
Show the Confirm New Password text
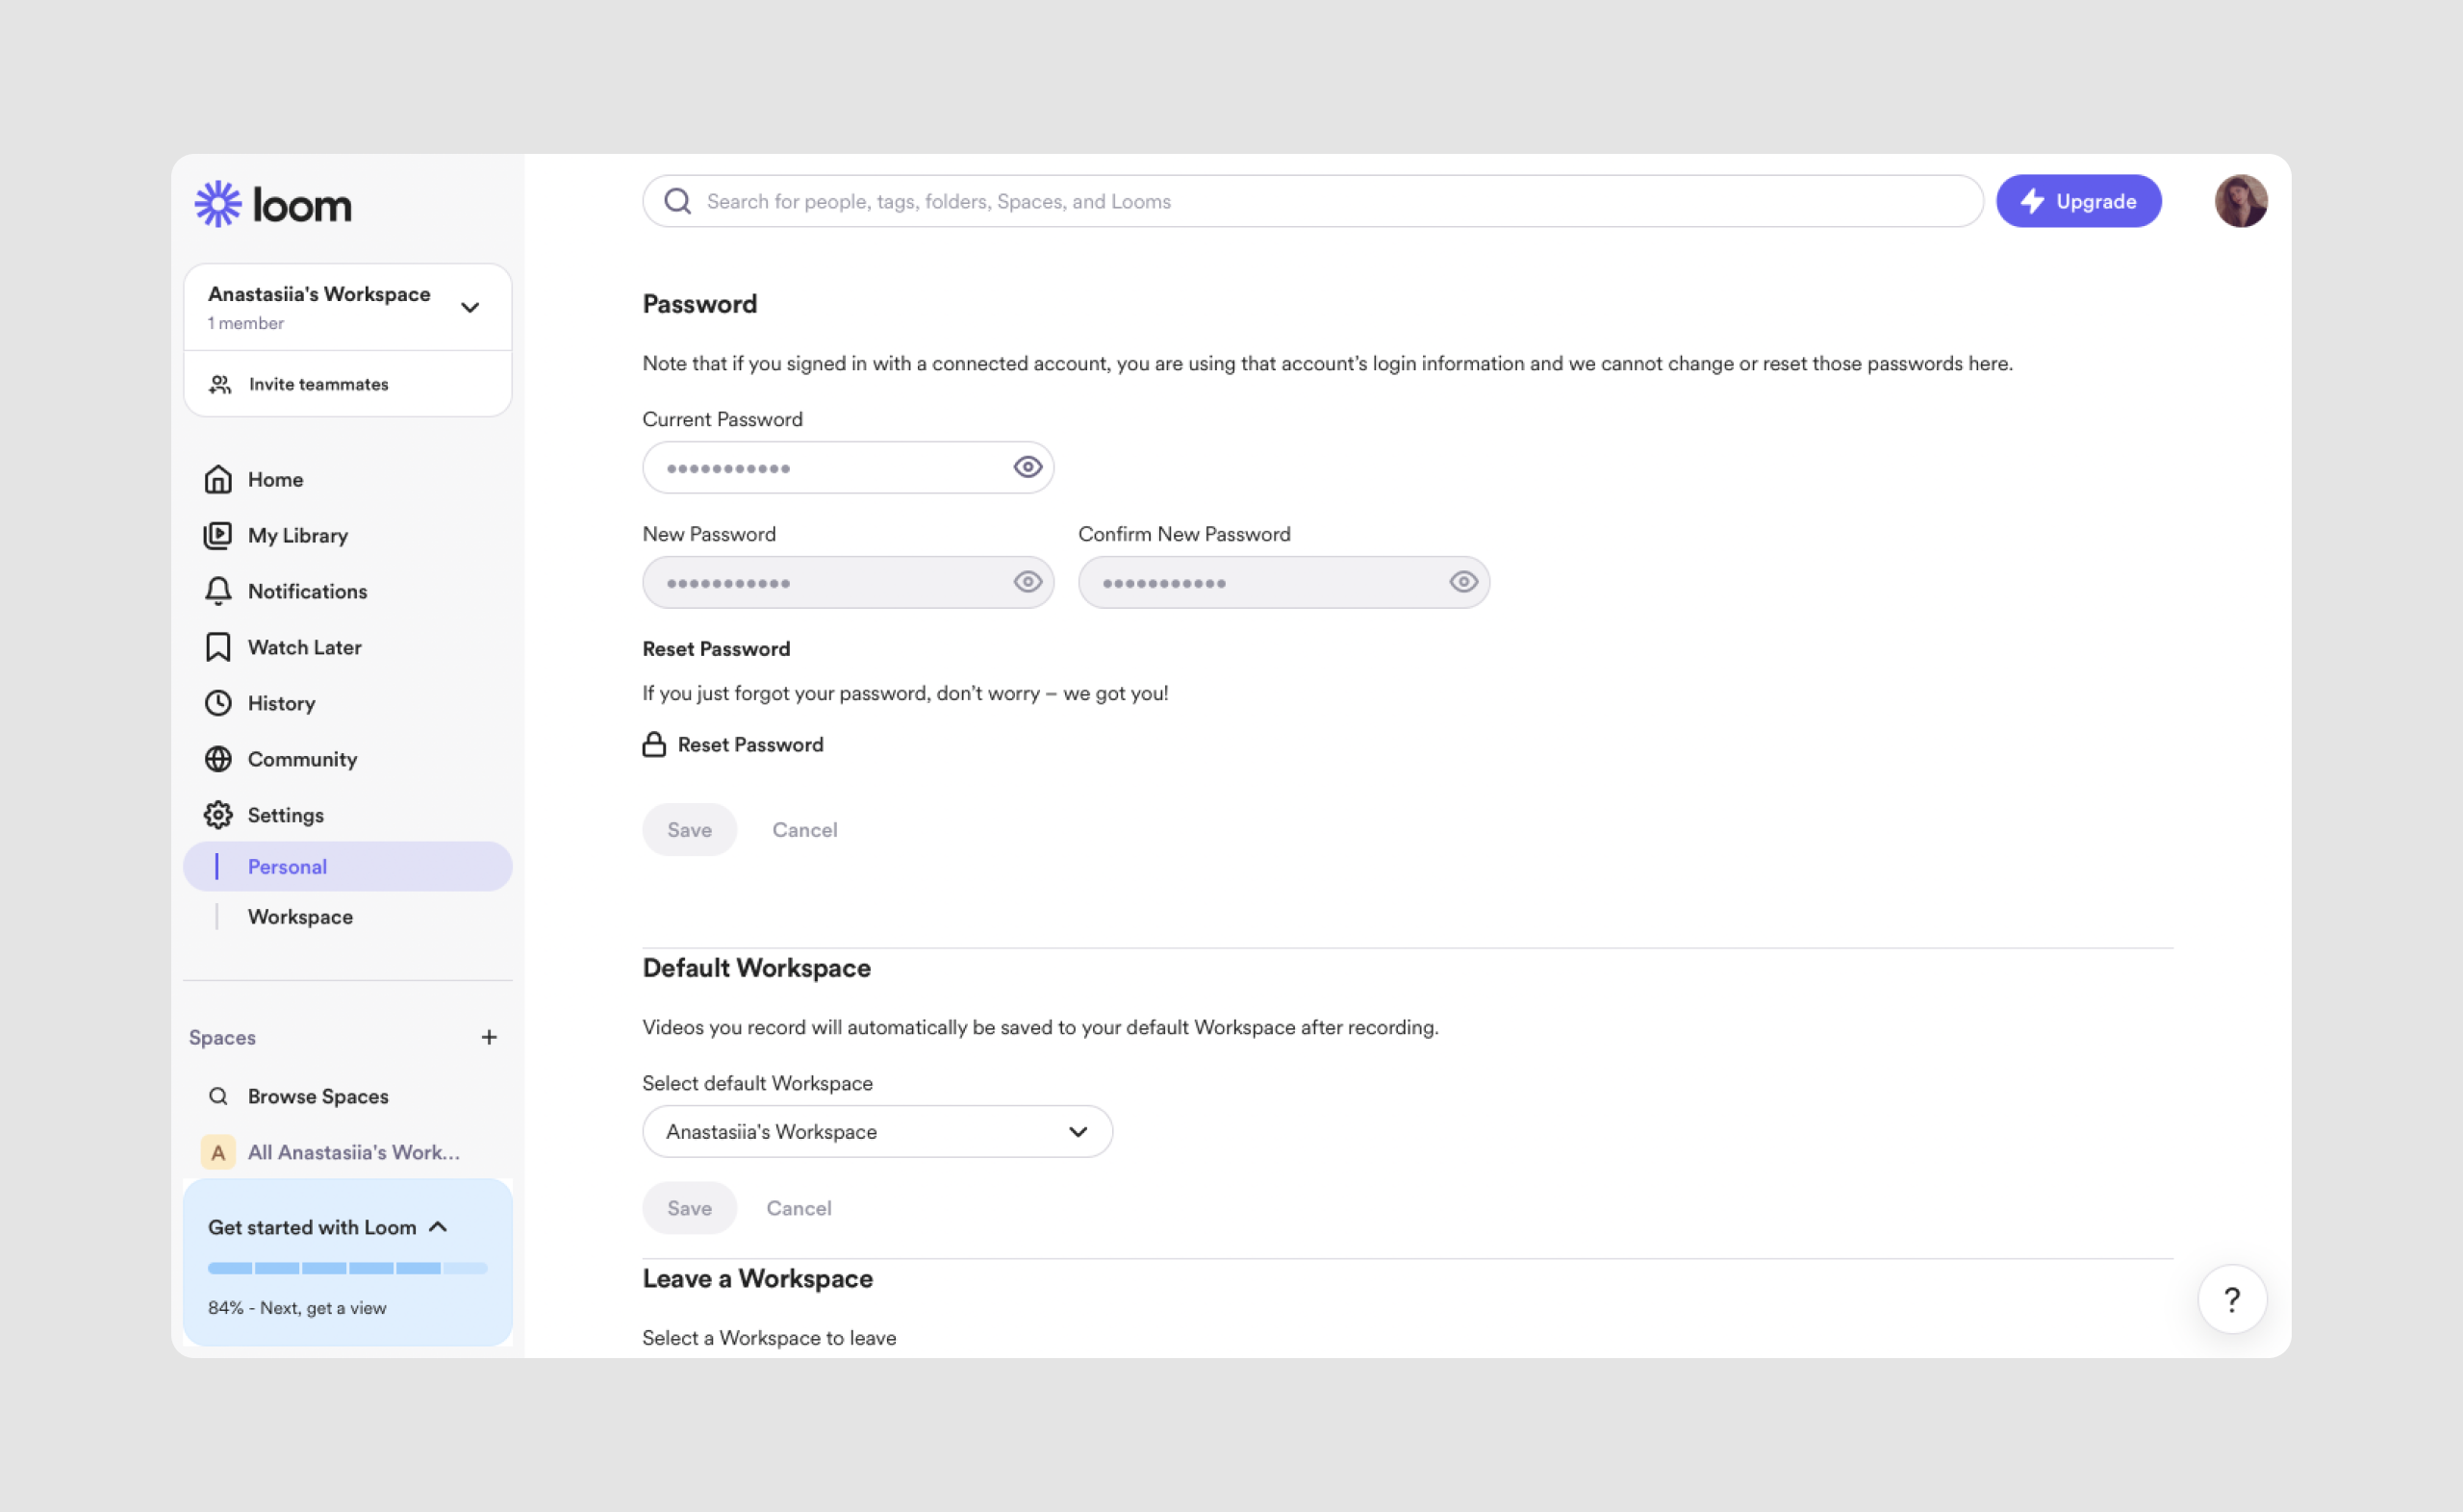[x=1463, y=582]
